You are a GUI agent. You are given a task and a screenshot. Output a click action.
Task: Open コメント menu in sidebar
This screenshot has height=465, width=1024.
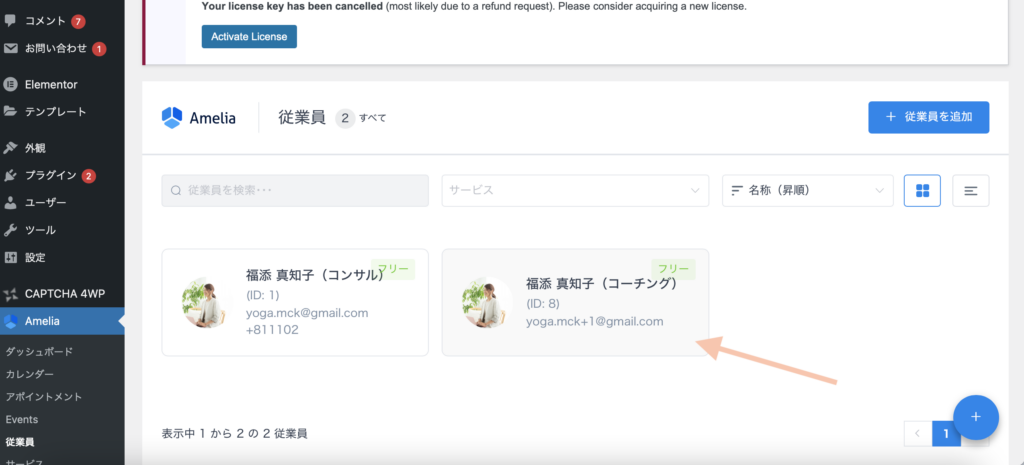coord(45,21)
